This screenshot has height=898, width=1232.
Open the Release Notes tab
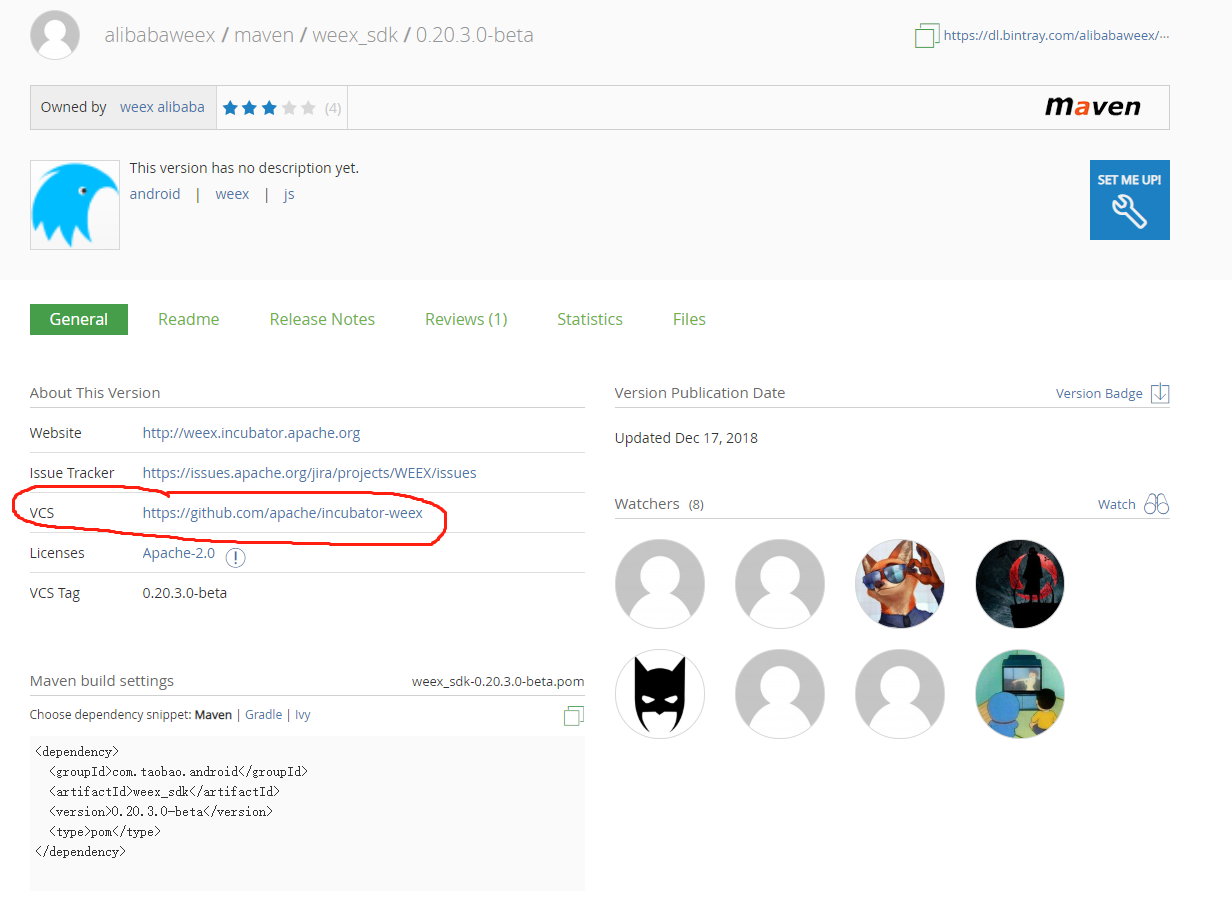tap(322, 319)
